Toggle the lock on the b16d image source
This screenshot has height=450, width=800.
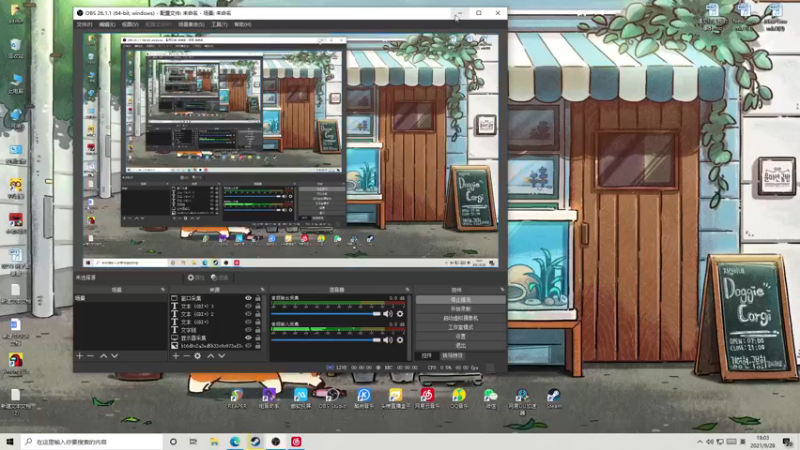(x=258, y=346)
